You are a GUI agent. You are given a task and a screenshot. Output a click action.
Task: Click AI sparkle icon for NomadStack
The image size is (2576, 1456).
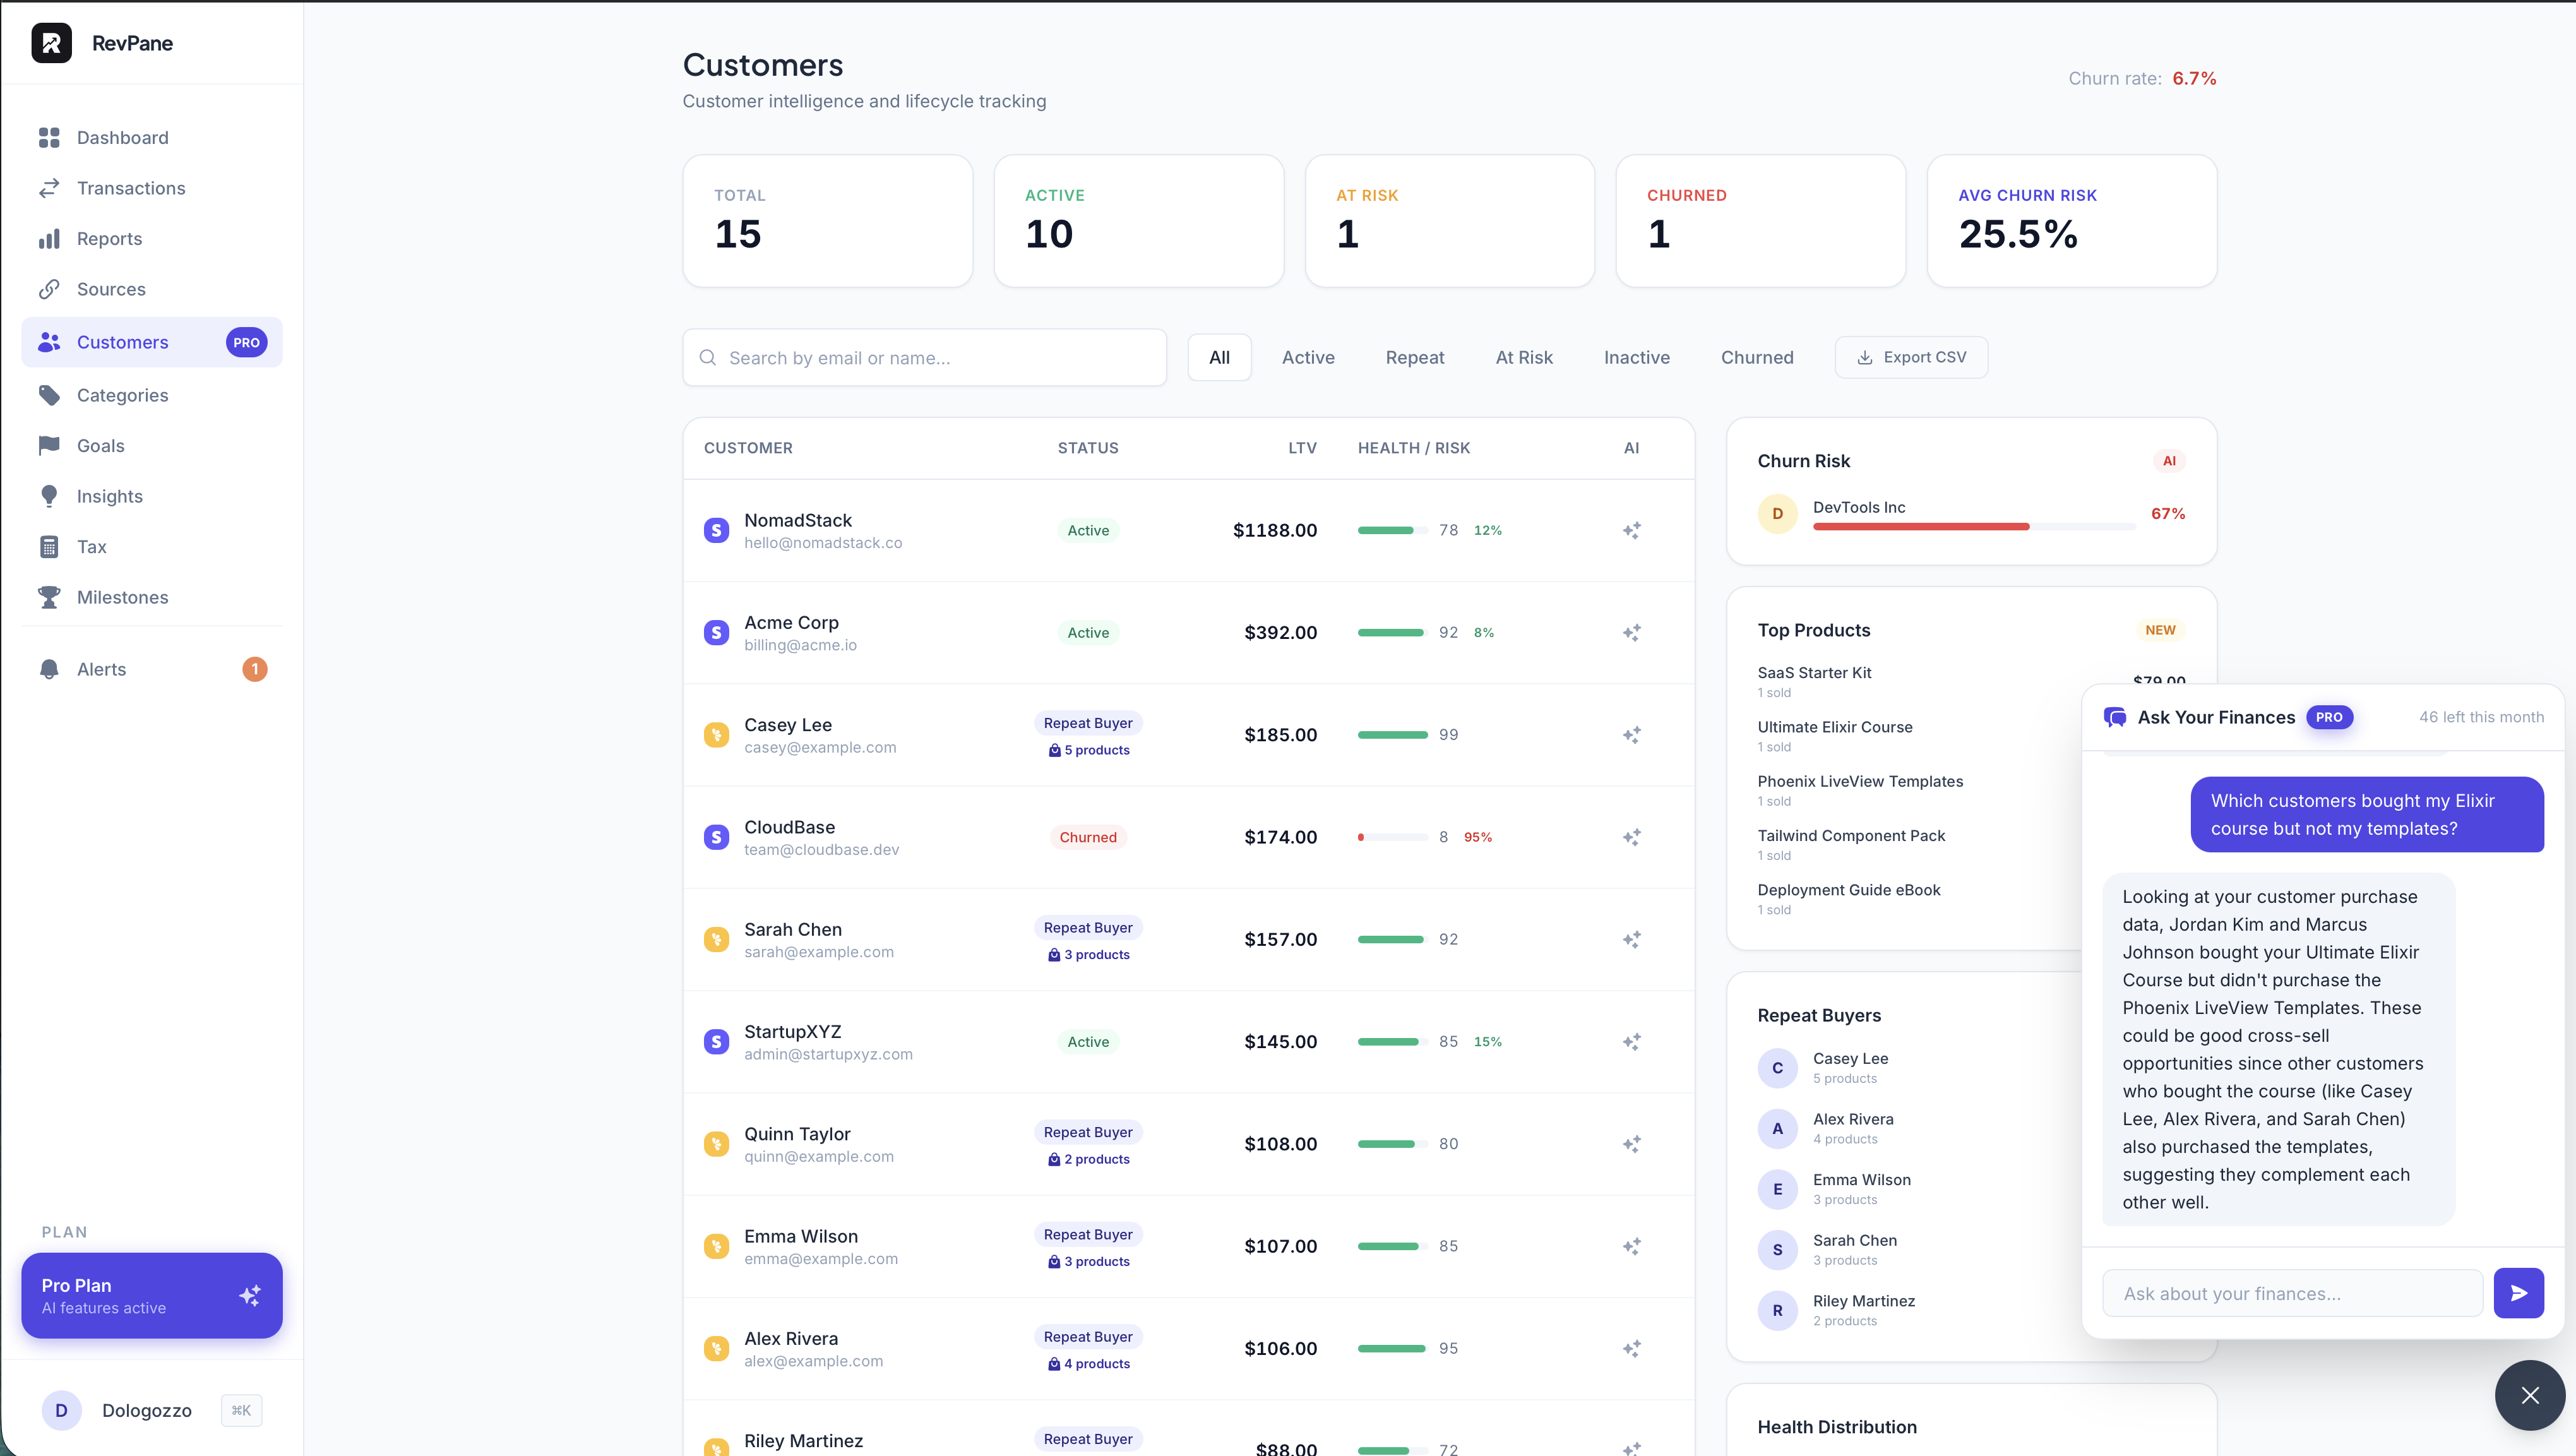click(x=1631, y=530)
